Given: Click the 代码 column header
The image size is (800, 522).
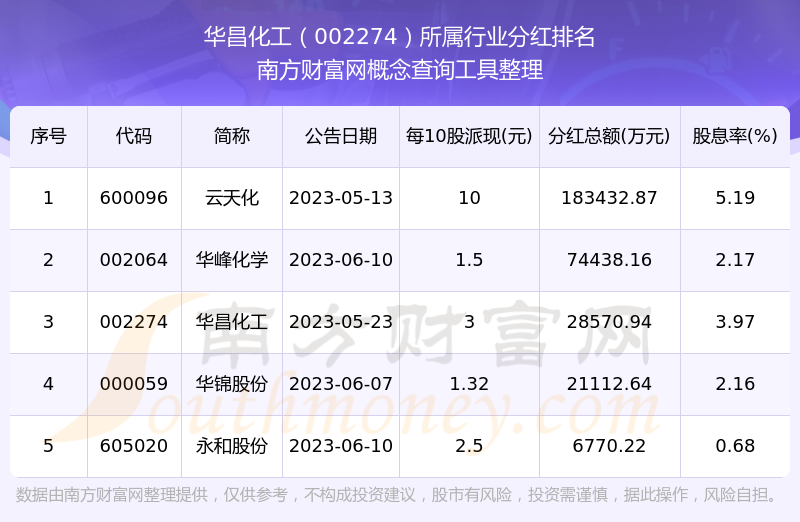Looking at the screenshot, I should tap(134, 136).
